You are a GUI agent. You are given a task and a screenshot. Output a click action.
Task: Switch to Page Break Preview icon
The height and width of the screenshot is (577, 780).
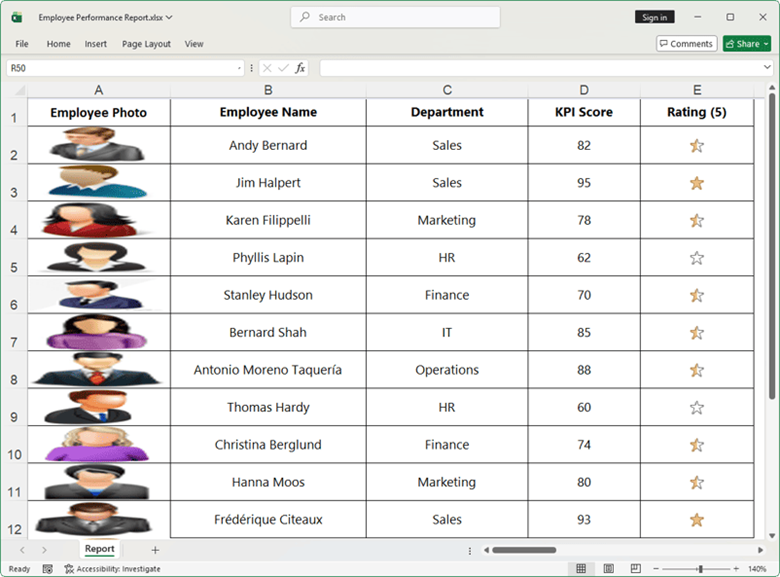pos(635,569)
